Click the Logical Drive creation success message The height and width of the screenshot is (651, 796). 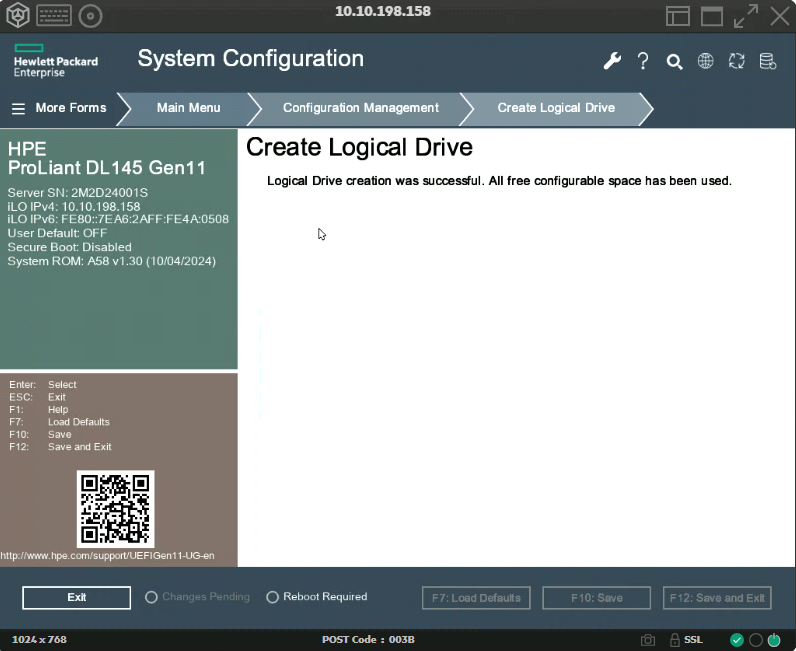(x=499, y=181)
